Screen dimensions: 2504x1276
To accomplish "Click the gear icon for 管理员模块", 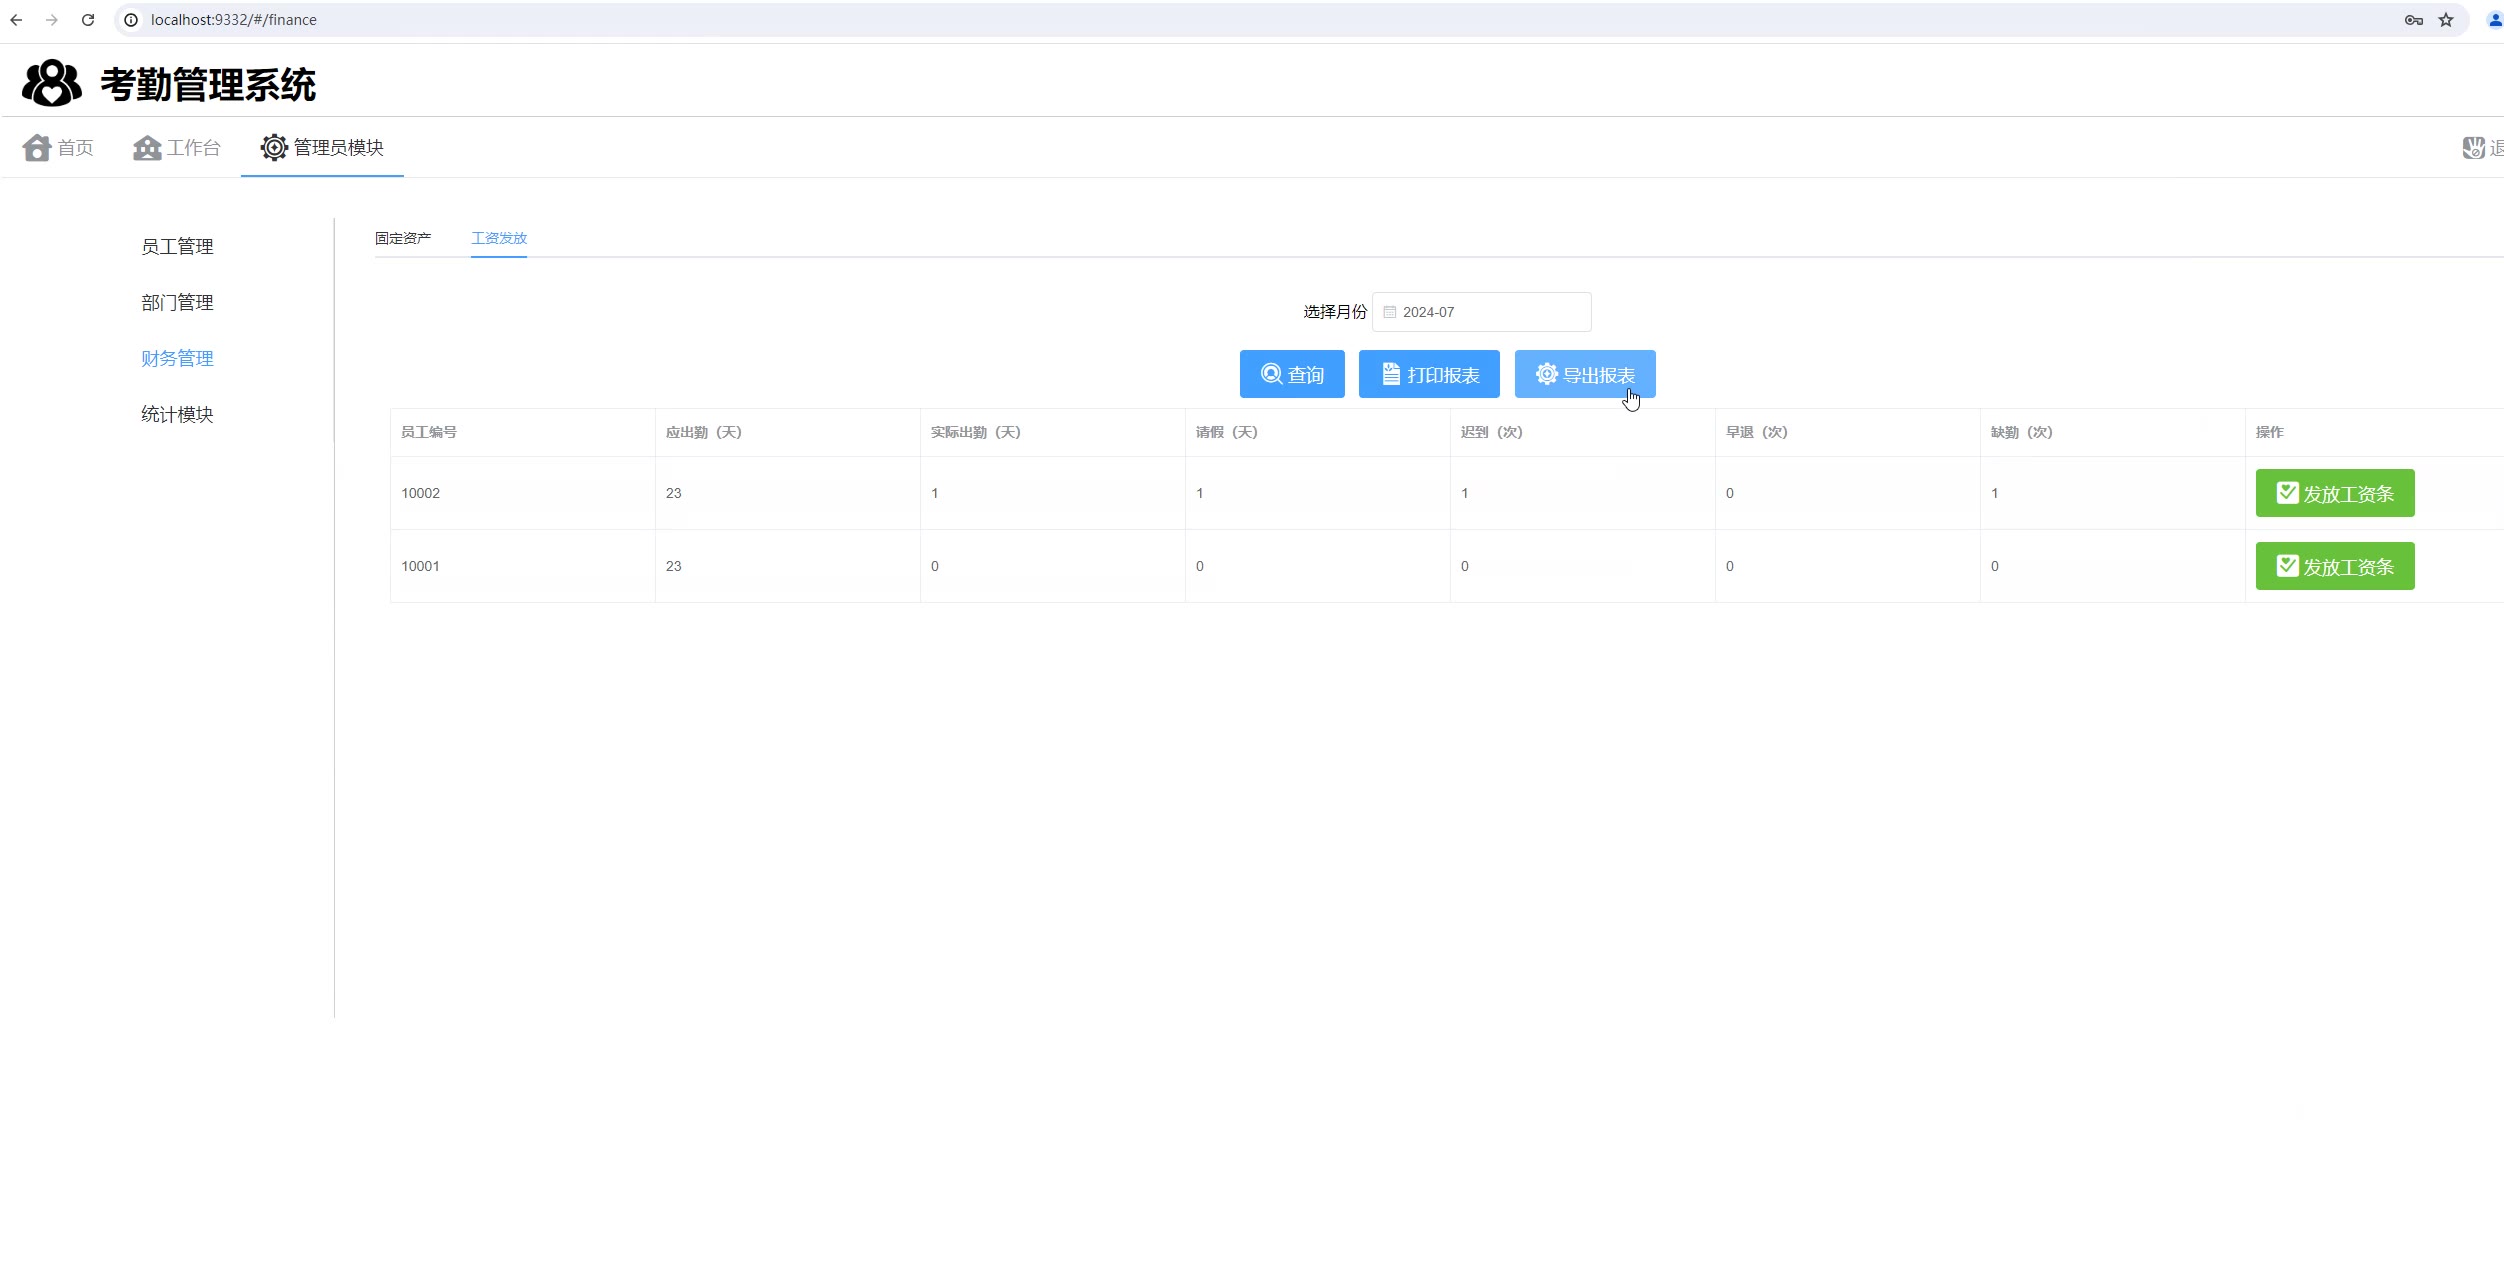I will 274,148.
